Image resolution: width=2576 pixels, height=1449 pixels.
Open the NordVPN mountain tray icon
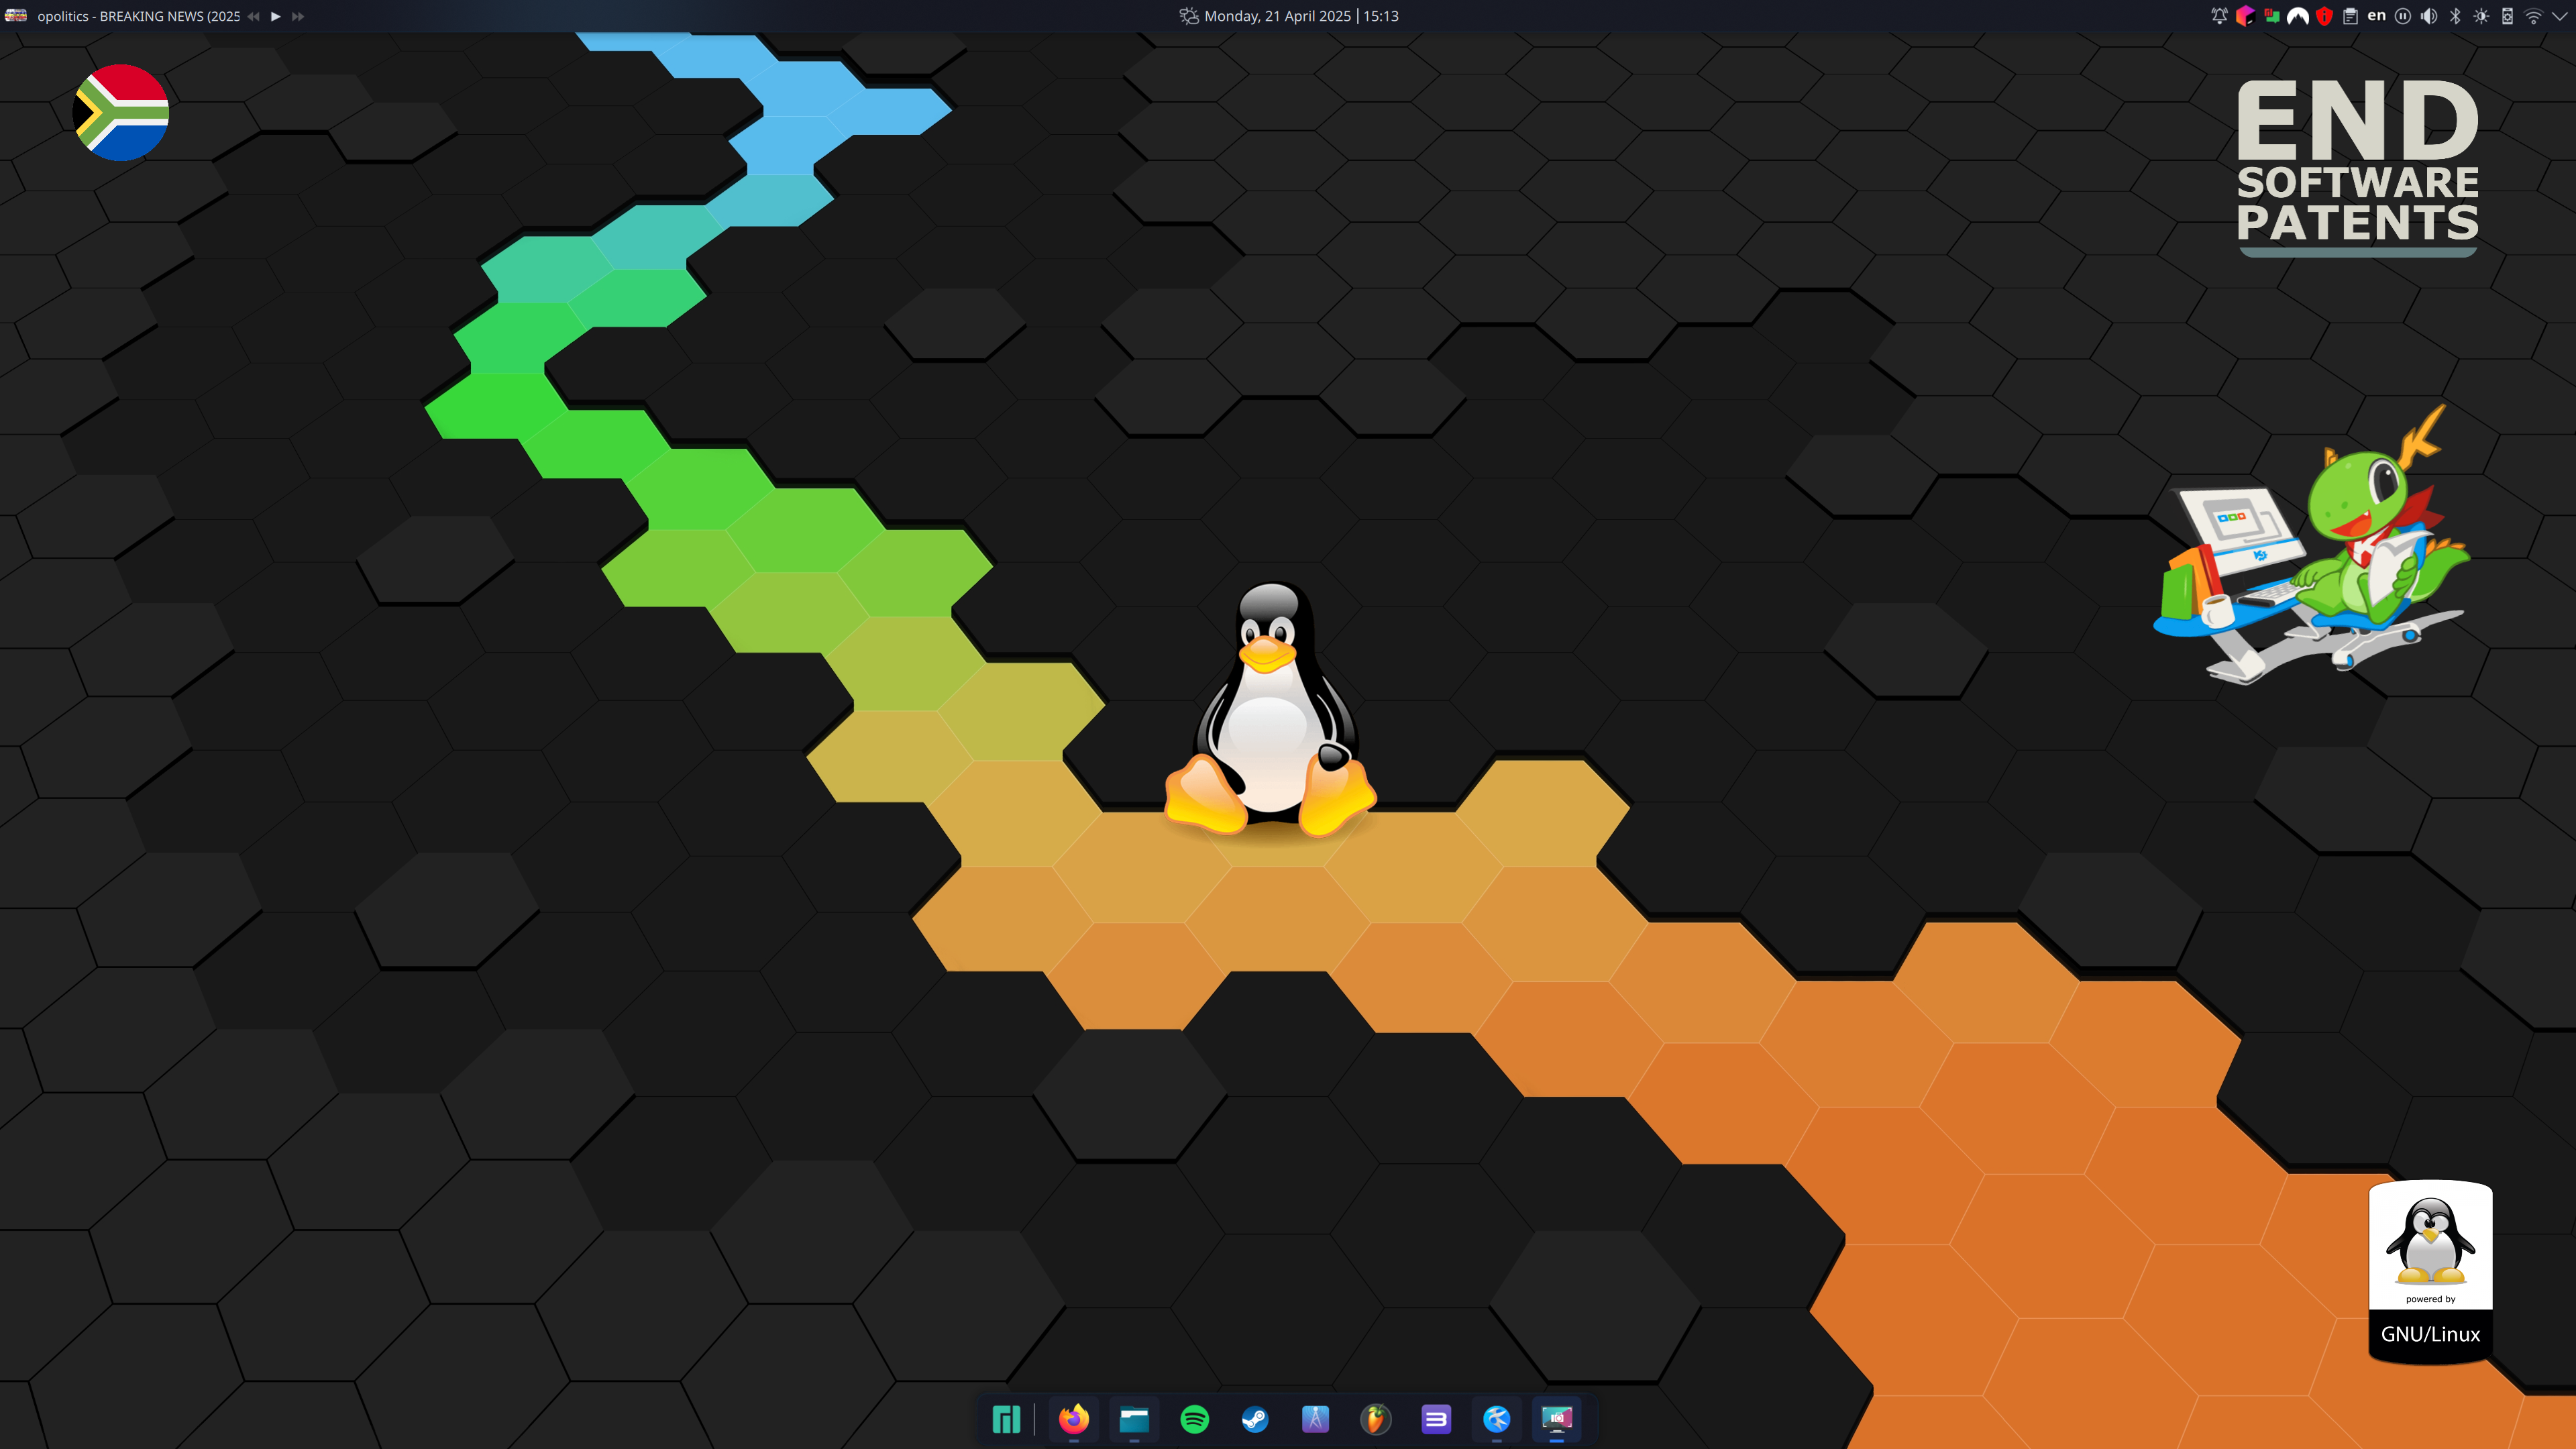click(2298, 16)
